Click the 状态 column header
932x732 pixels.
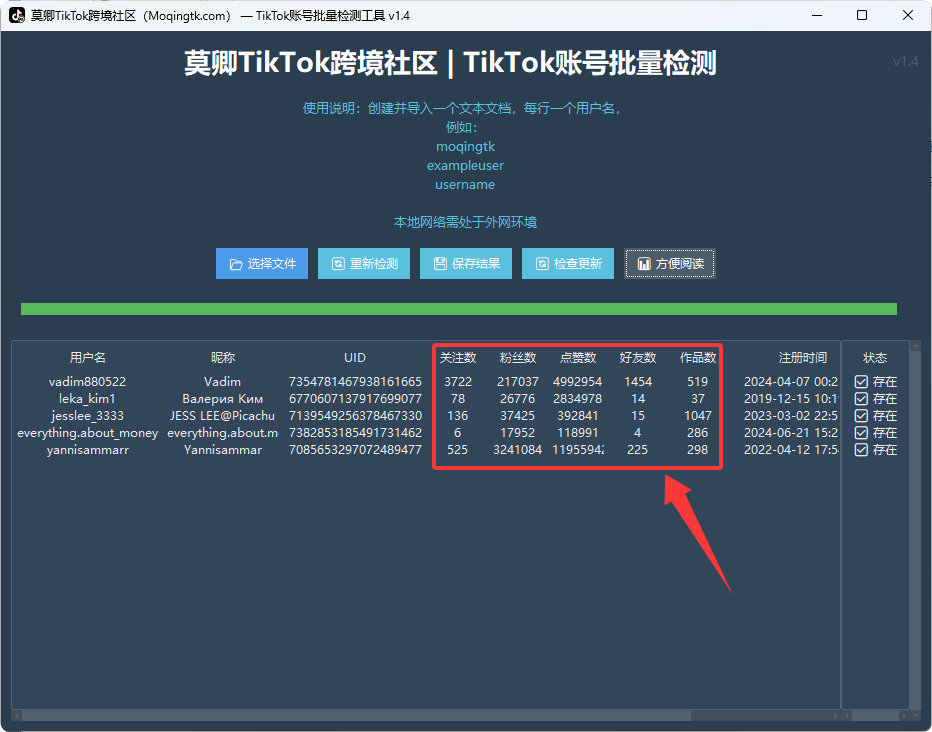(x=875, y=358)
